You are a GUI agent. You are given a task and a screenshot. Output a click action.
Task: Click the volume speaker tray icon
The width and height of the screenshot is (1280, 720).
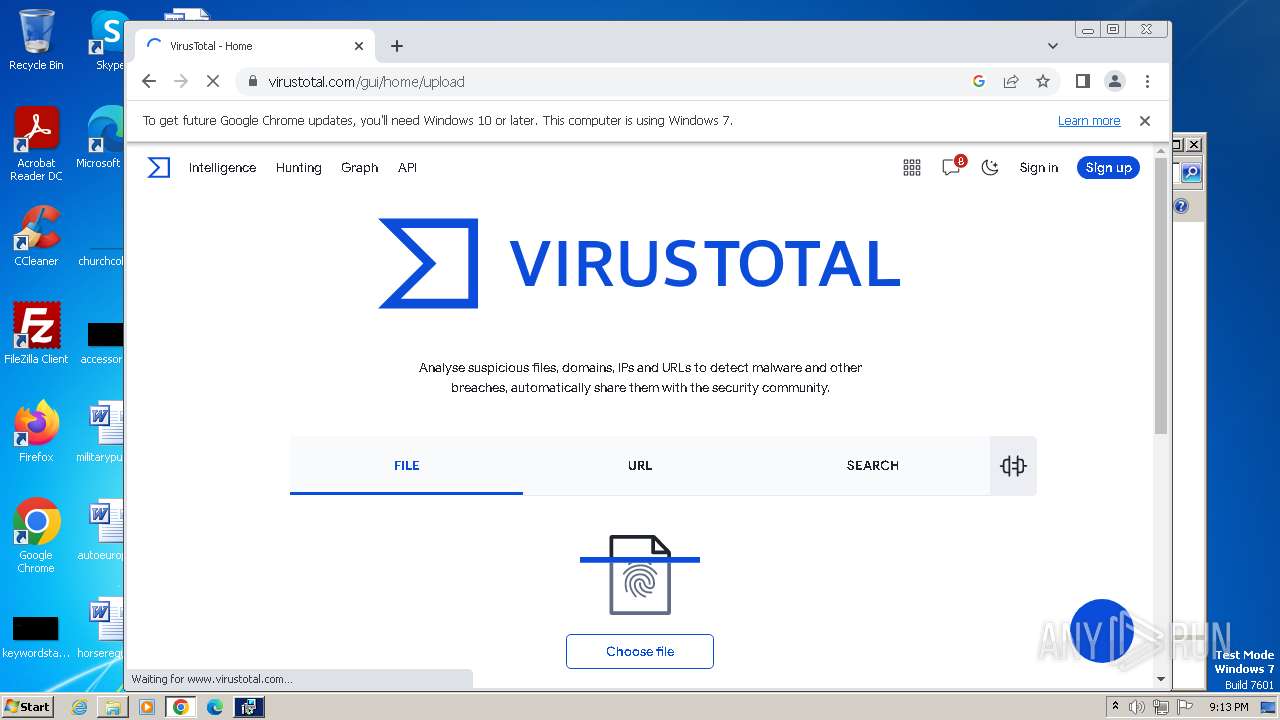[x=1137, y=707]
